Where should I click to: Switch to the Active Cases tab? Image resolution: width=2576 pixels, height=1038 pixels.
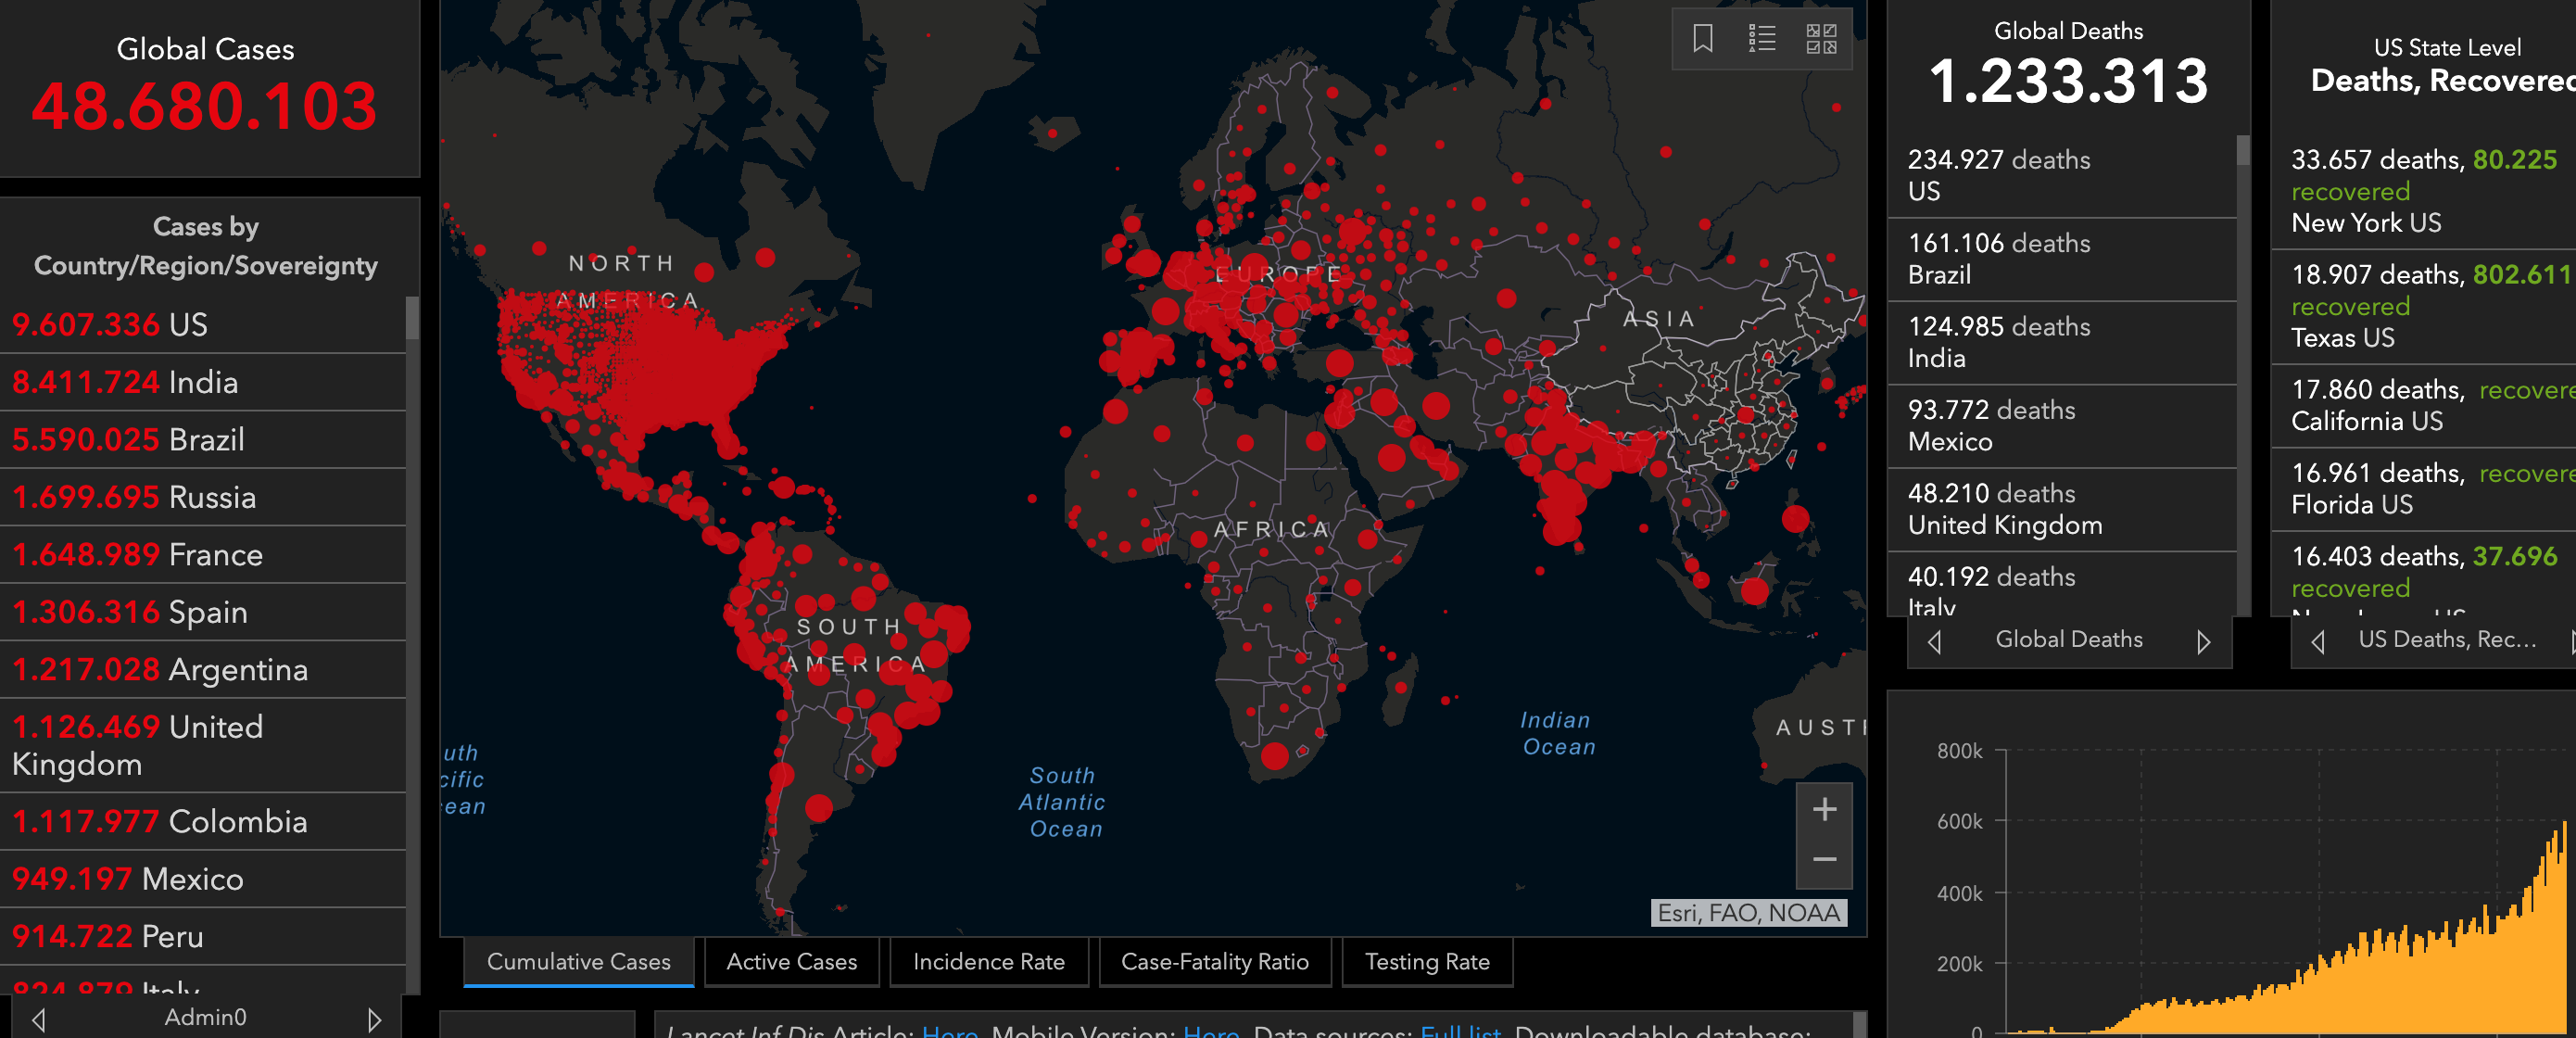point(791,961)
